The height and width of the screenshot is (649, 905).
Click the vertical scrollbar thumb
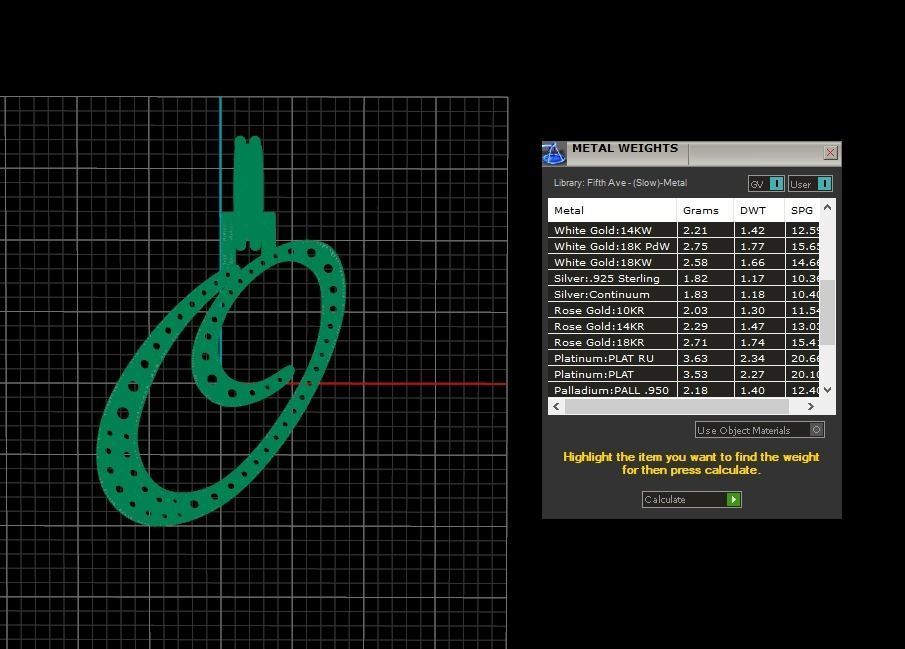coord(827,312)
